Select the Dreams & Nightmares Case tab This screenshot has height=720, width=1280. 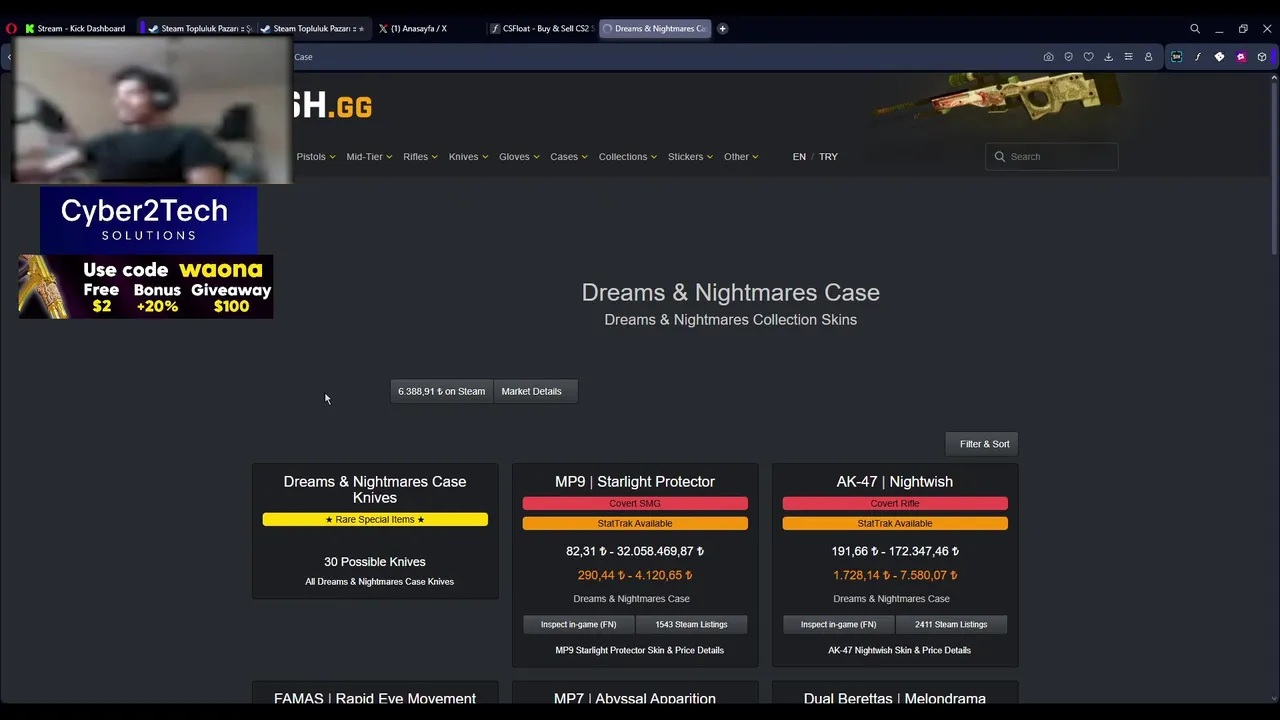pos(655,29)
